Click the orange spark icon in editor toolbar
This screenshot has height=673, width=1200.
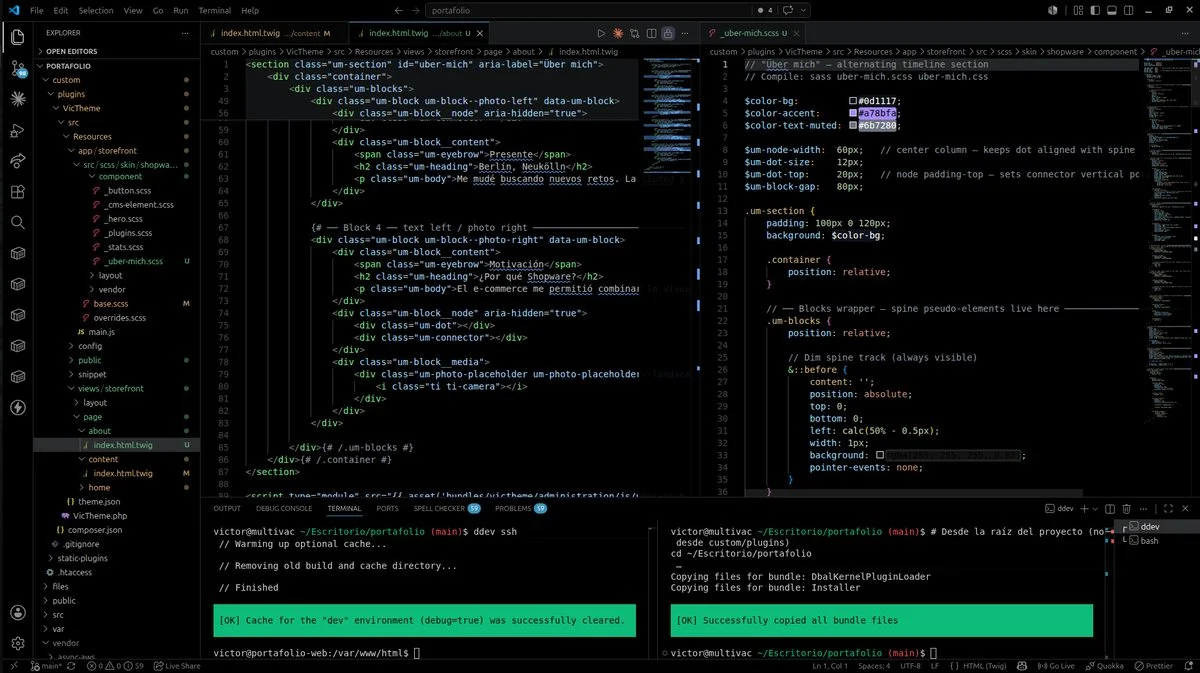tap(618, 33)
